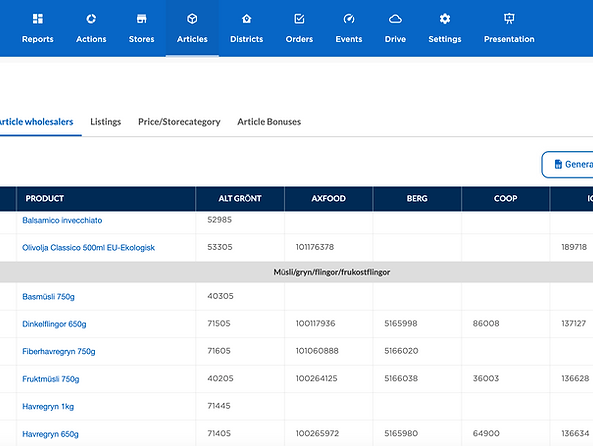Click the BERG column header

coord(417,199)
